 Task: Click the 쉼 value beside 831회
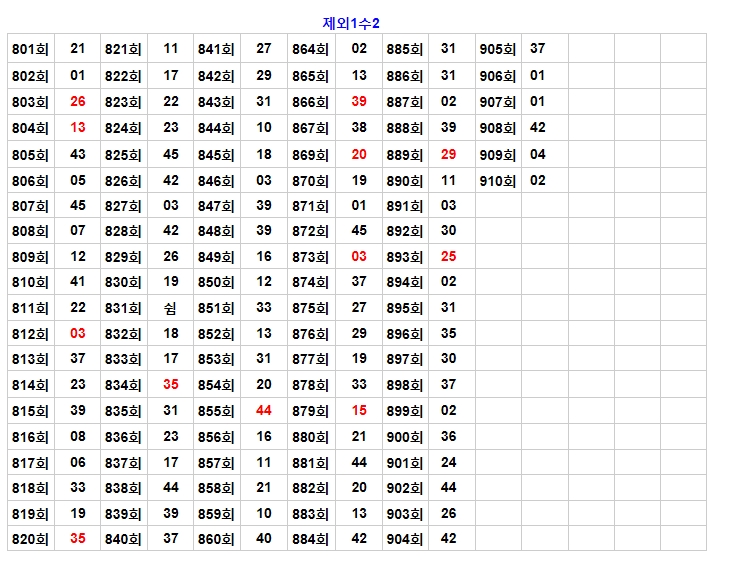pos(171,309)
